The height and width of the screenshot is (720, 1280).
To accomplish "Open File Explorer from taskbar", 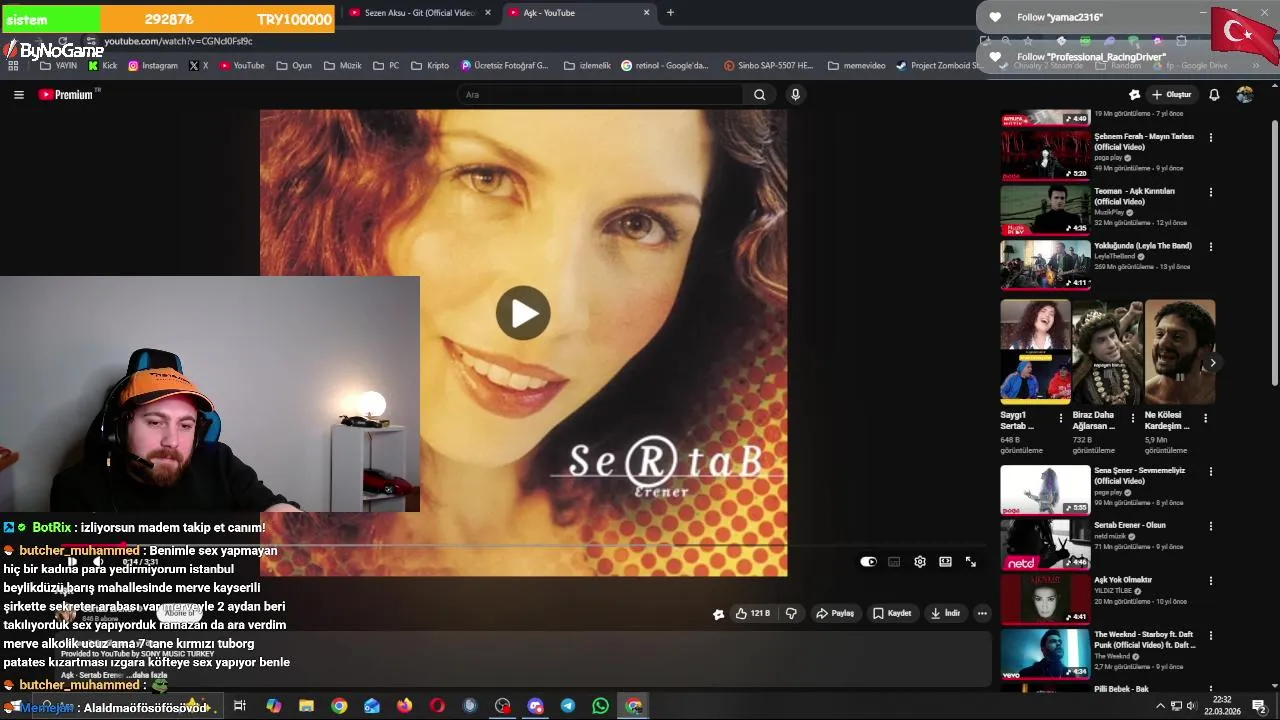I will pos(306,706).
